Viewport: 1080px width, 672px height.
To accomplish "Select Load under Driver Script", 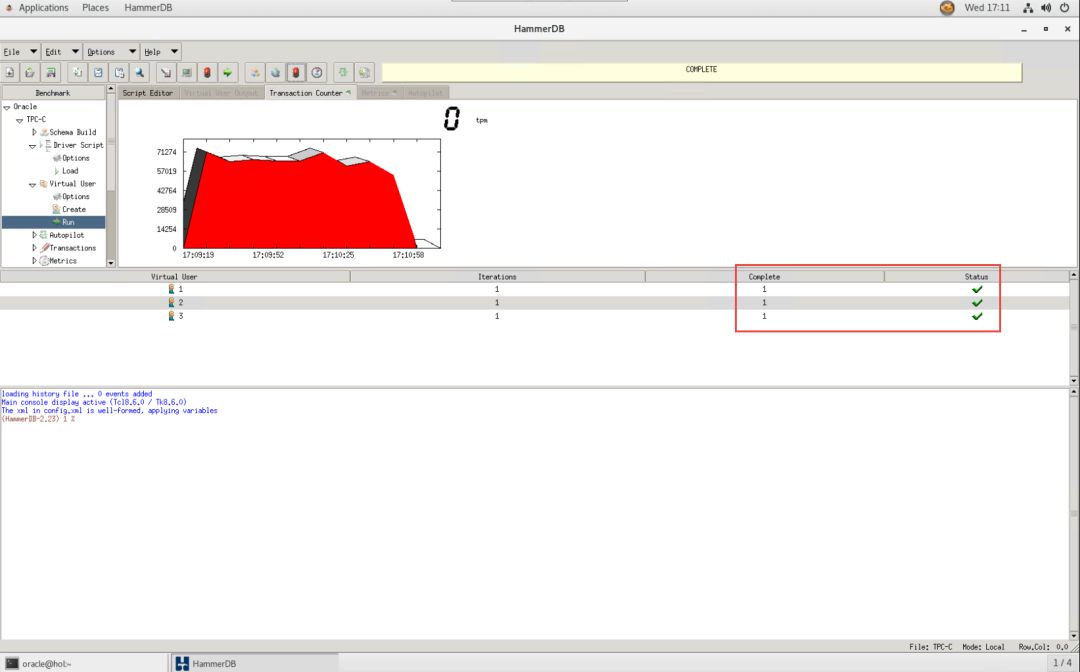I will click(x=70, y=171).
